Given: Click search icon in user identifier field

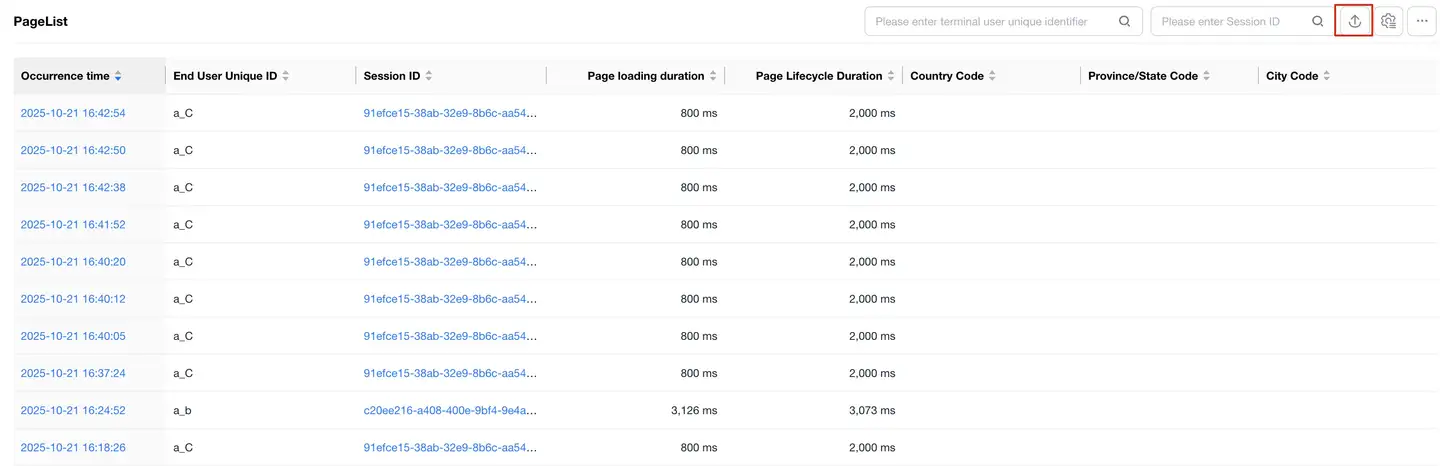Looking at the screenshot, I should tap(1125, 21).
